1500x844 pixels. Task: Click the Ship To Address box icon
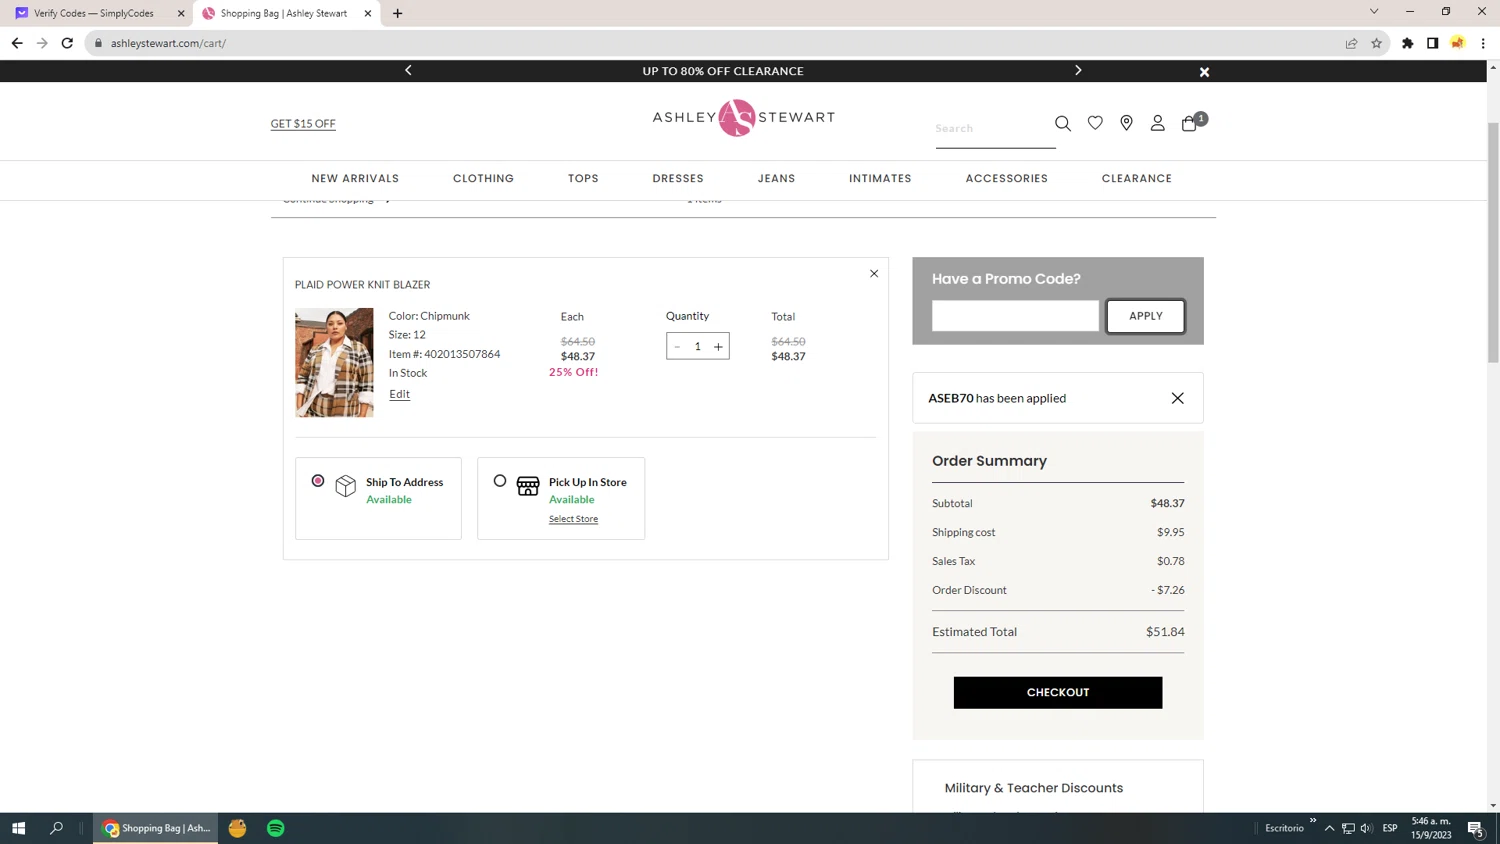point(345,485)
